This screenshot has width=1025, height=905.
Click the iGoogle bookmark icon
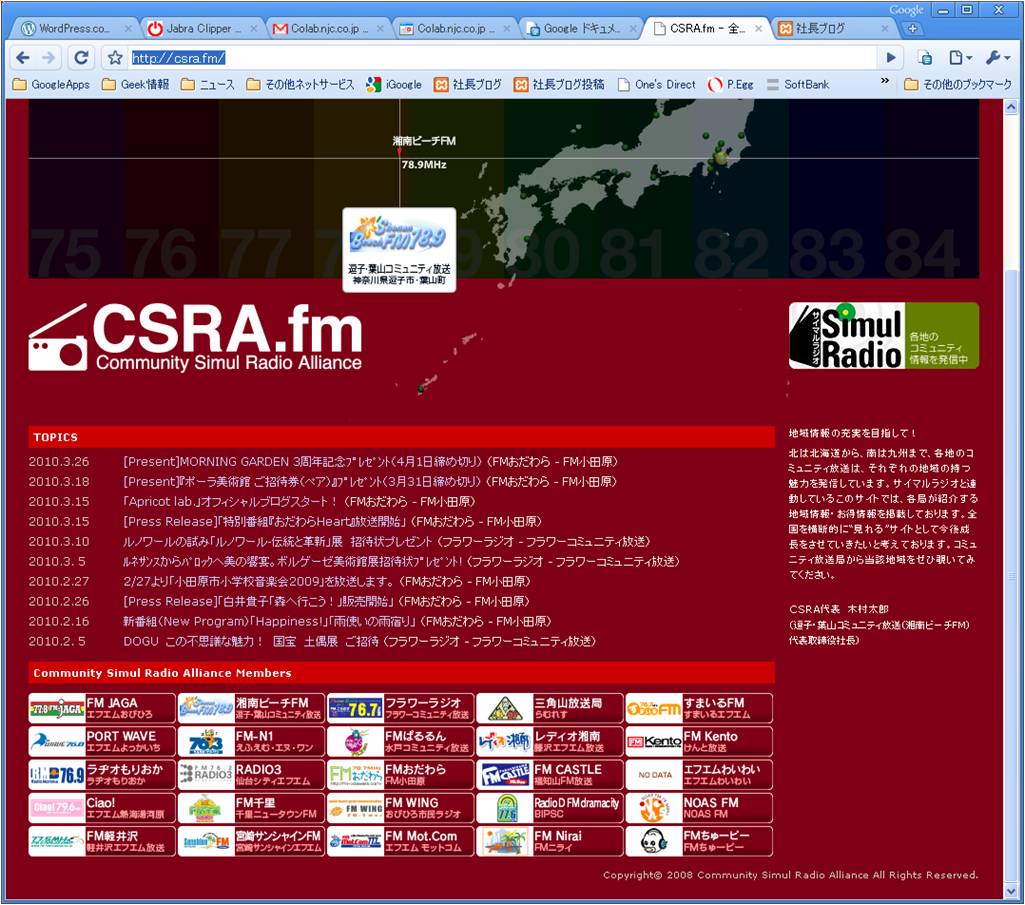pyautogui.click(x=374, y=85)
